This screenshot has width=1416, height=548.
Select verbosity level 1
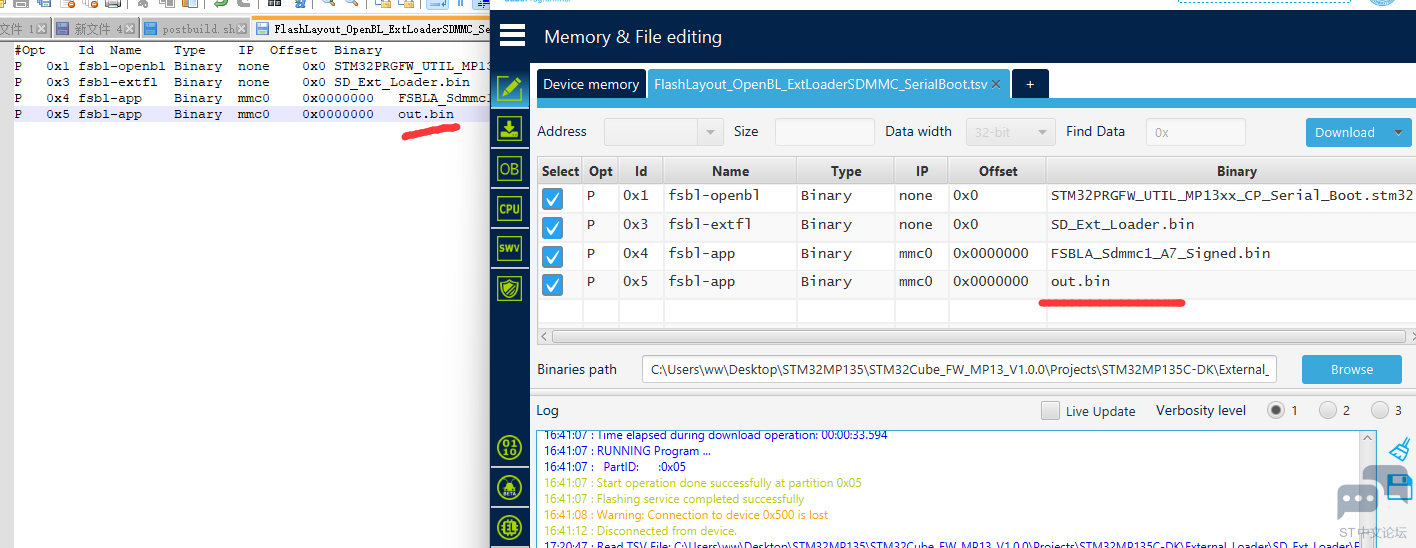click(1276, 410)
